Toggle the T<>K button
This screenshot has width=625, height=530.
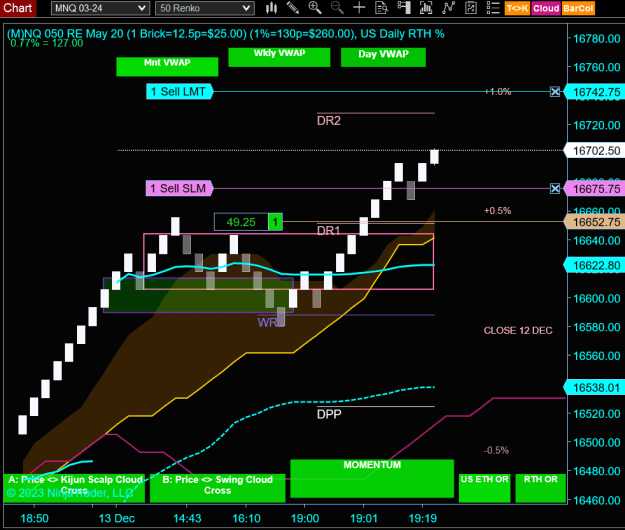(x=517, y=8)
